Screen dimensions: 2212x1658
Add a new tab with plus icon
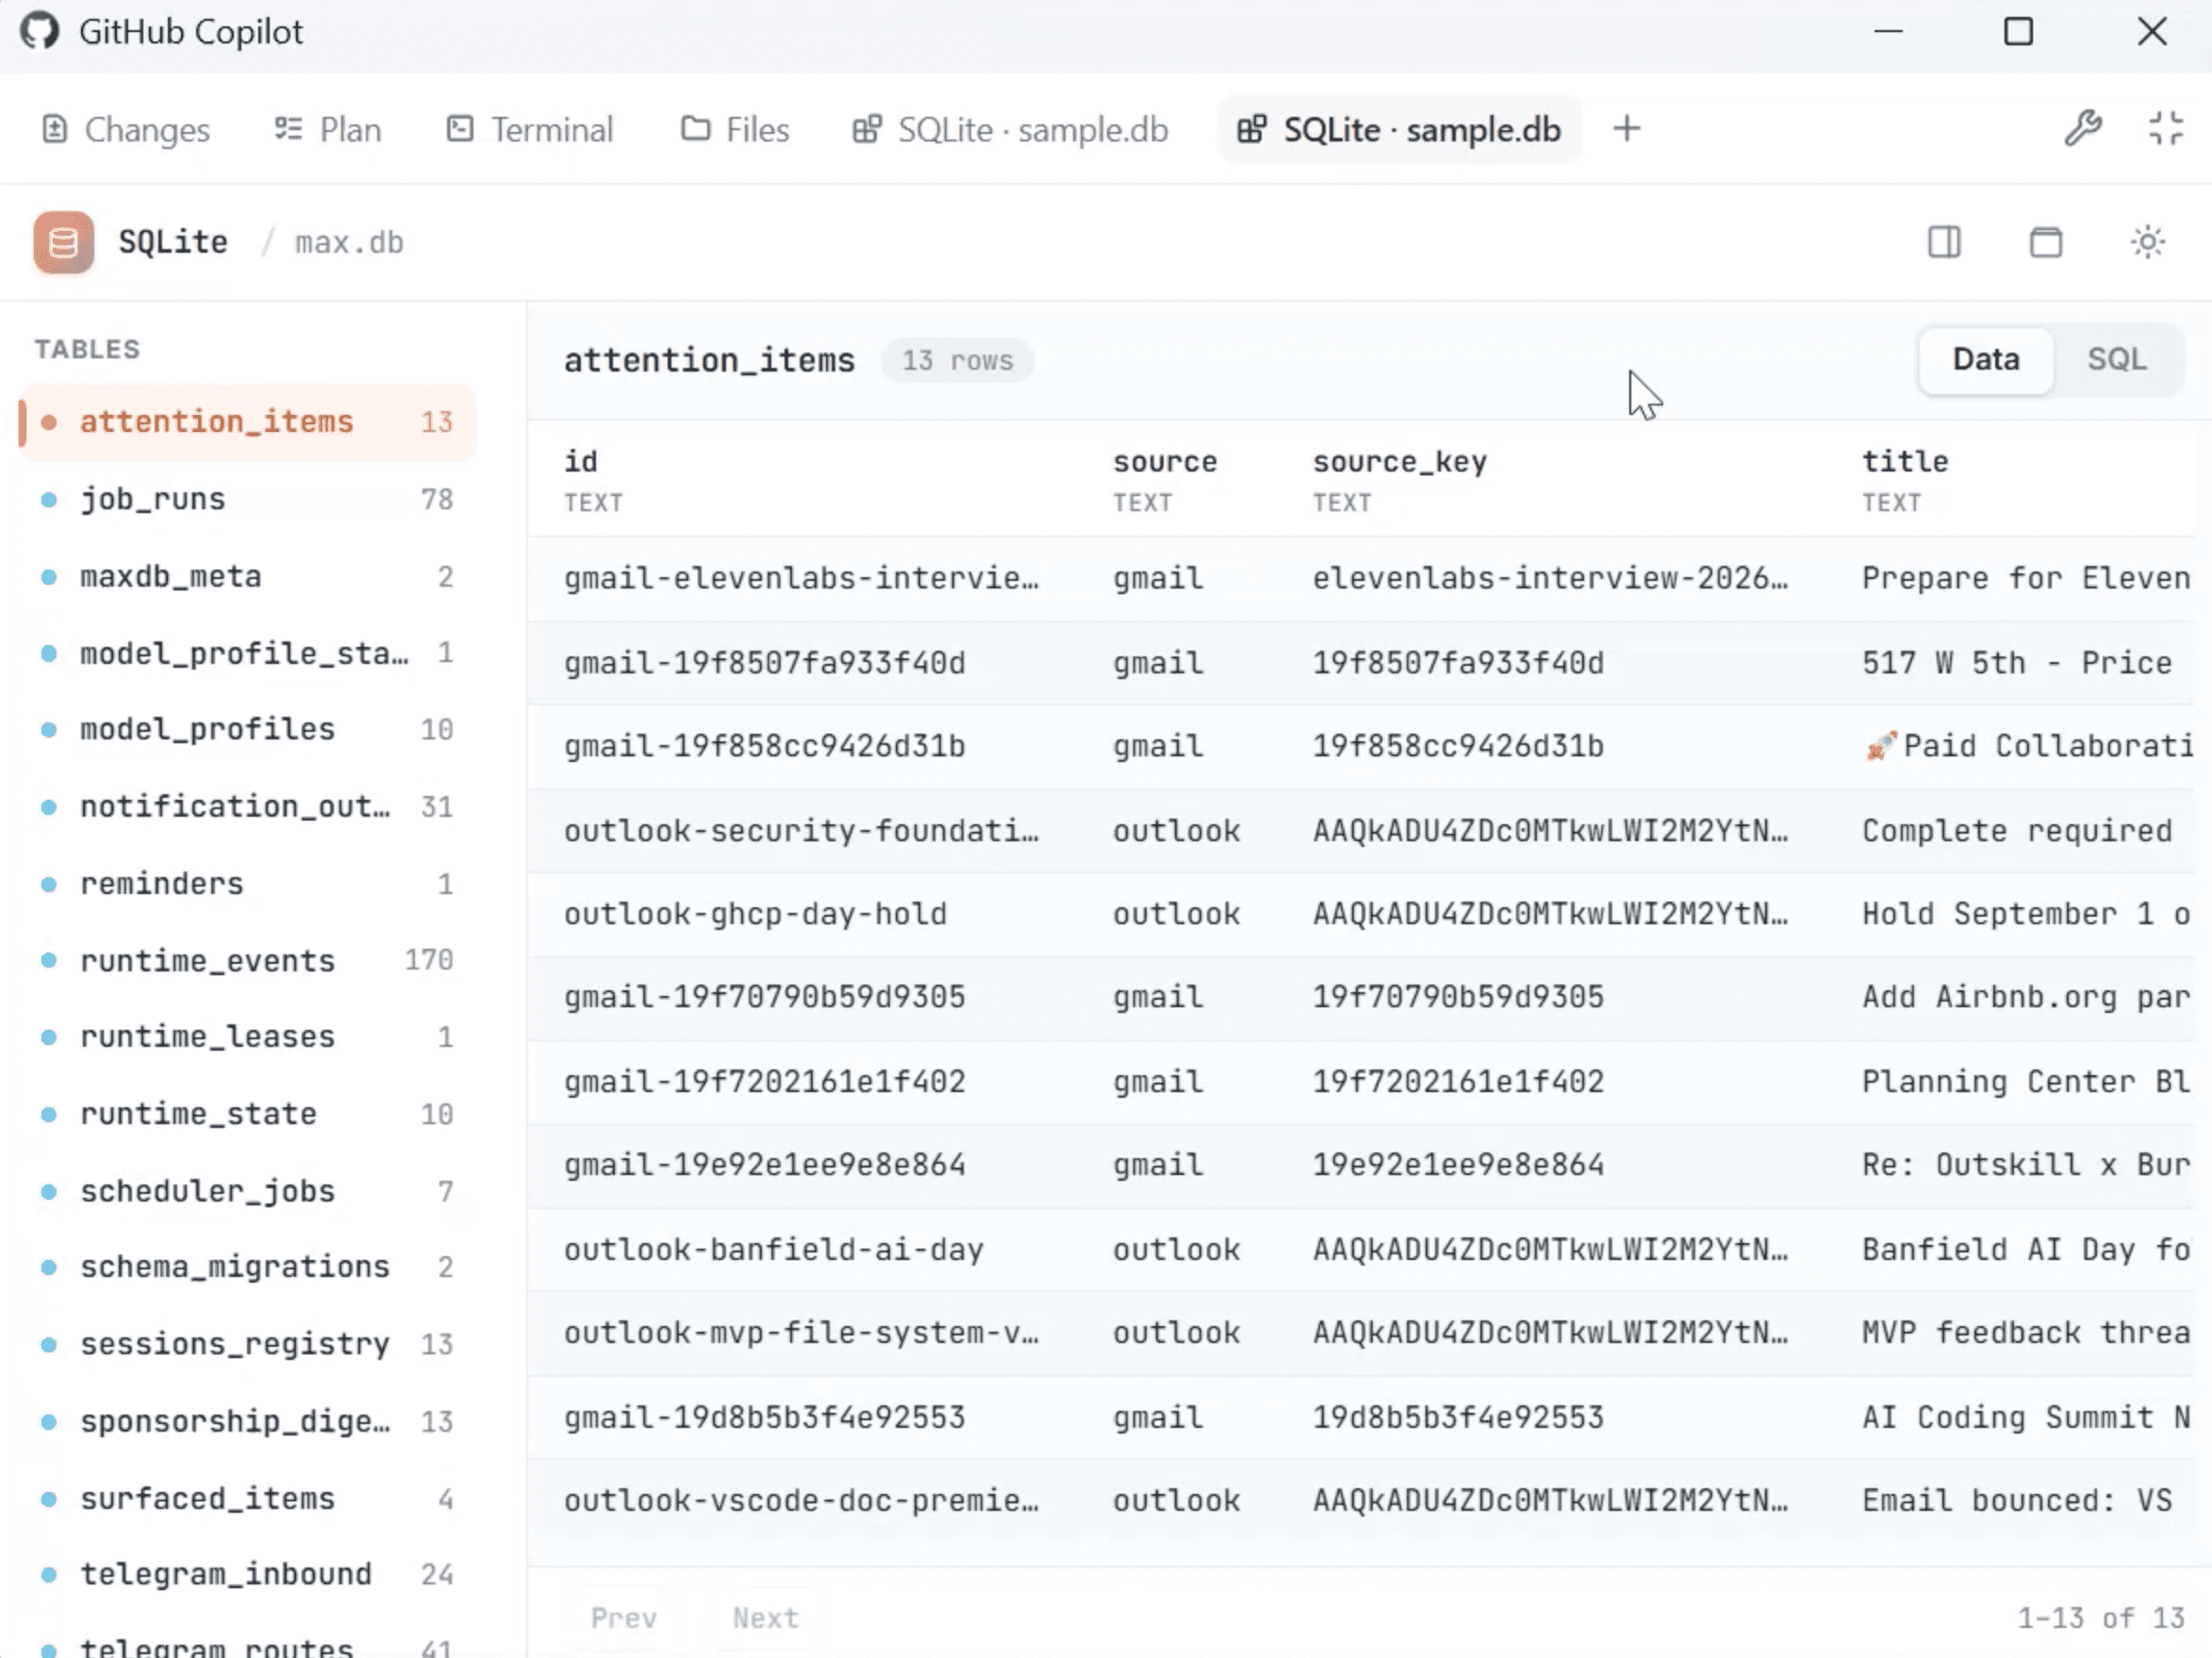click(x=1627, y=129)
